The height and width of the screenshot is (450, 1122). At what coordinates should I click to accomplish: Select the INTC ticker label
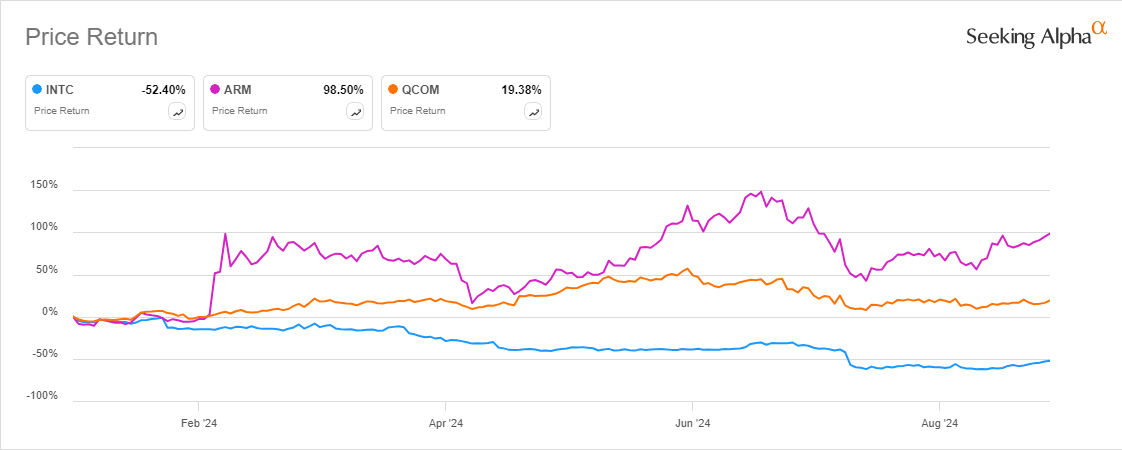click(x=60, y=89)
